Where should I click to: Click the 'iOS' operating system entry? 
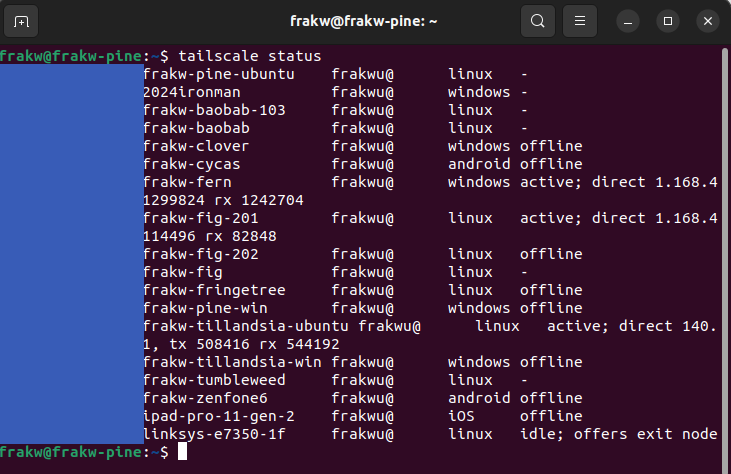tap(462, 416)
